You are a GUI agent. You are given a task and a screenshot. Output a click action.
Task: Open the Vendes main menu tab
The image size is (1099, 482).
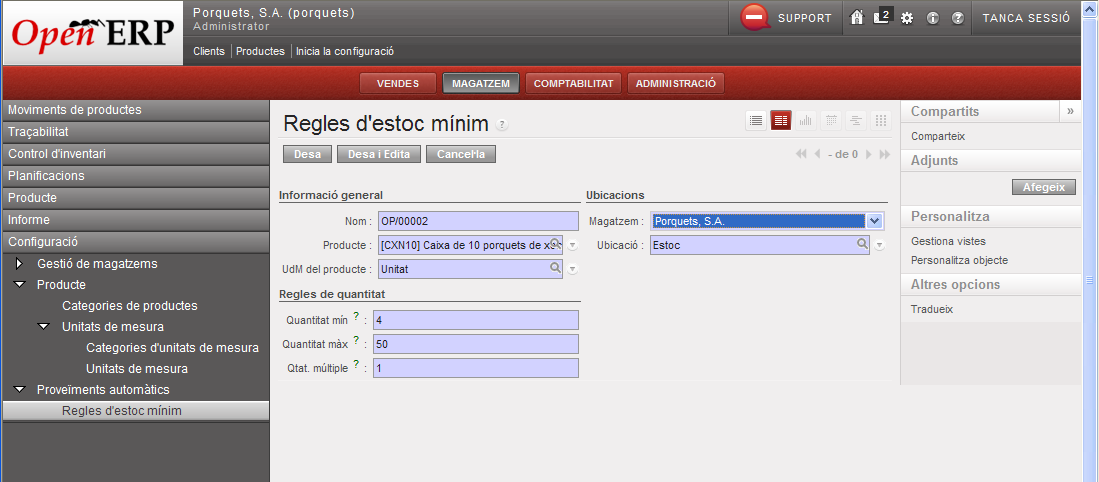[x=397, y=84]
